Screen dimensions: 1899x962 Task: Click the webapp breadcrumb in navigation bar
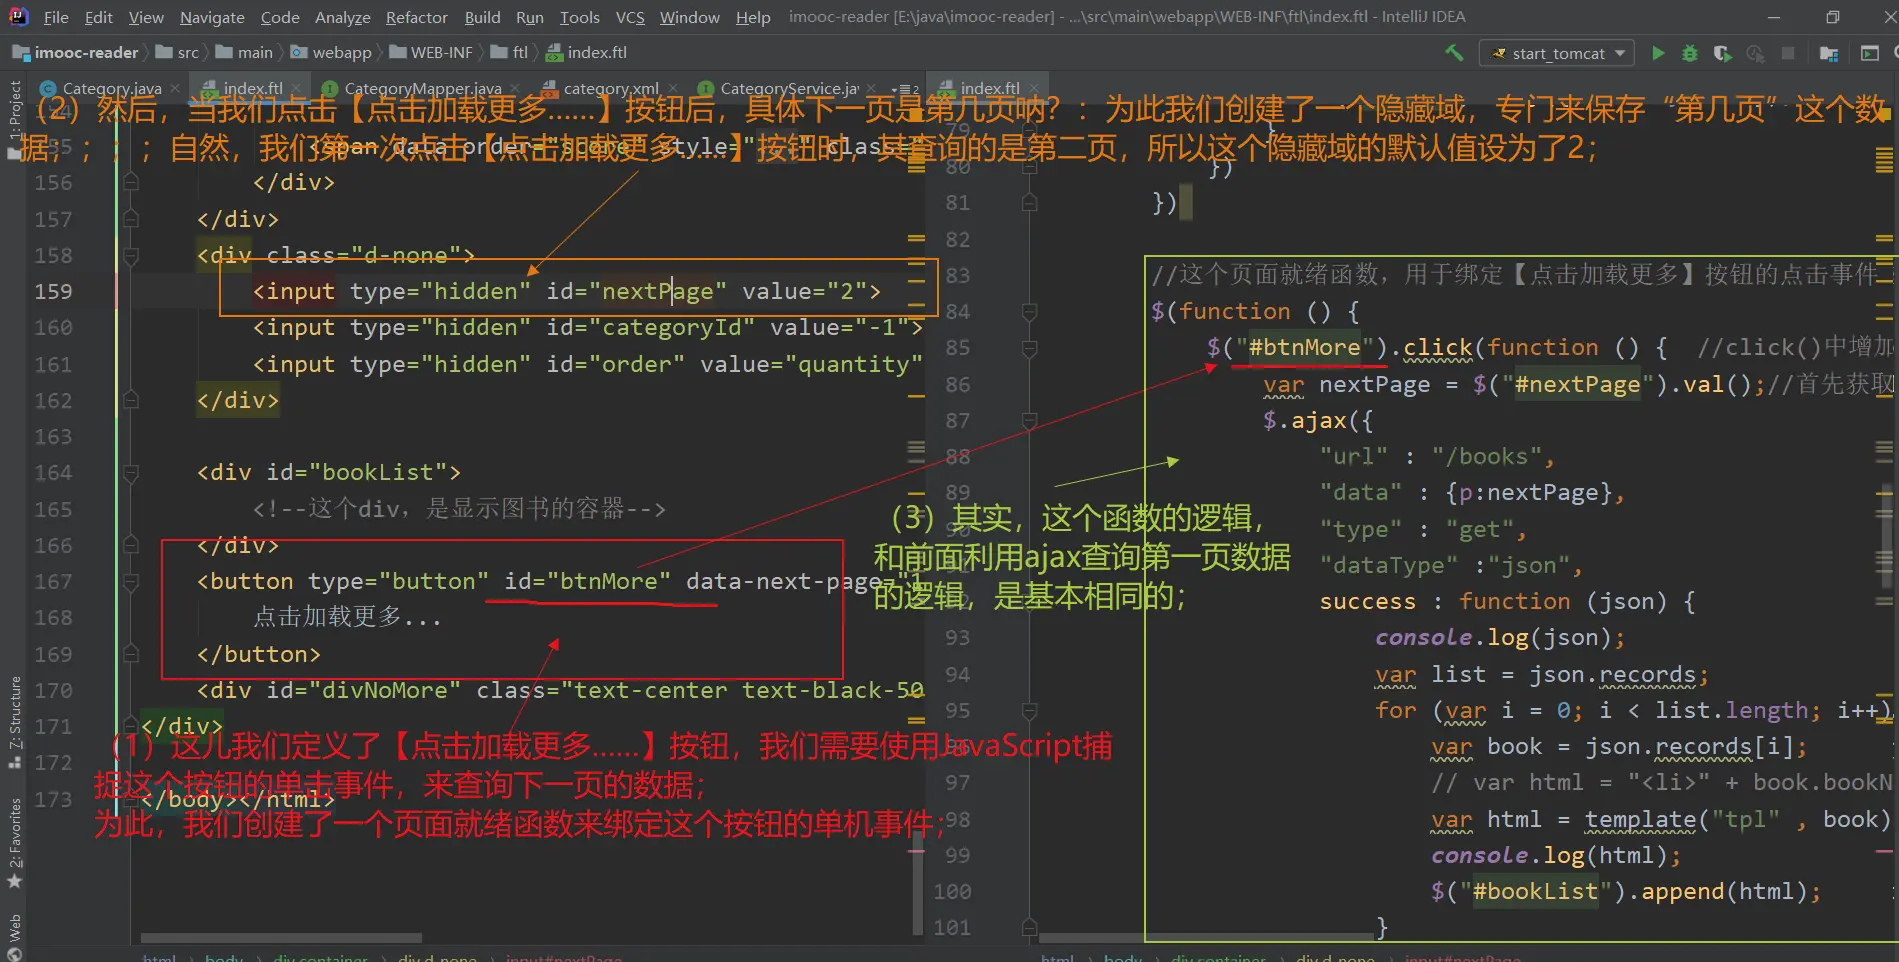(341, 53)
